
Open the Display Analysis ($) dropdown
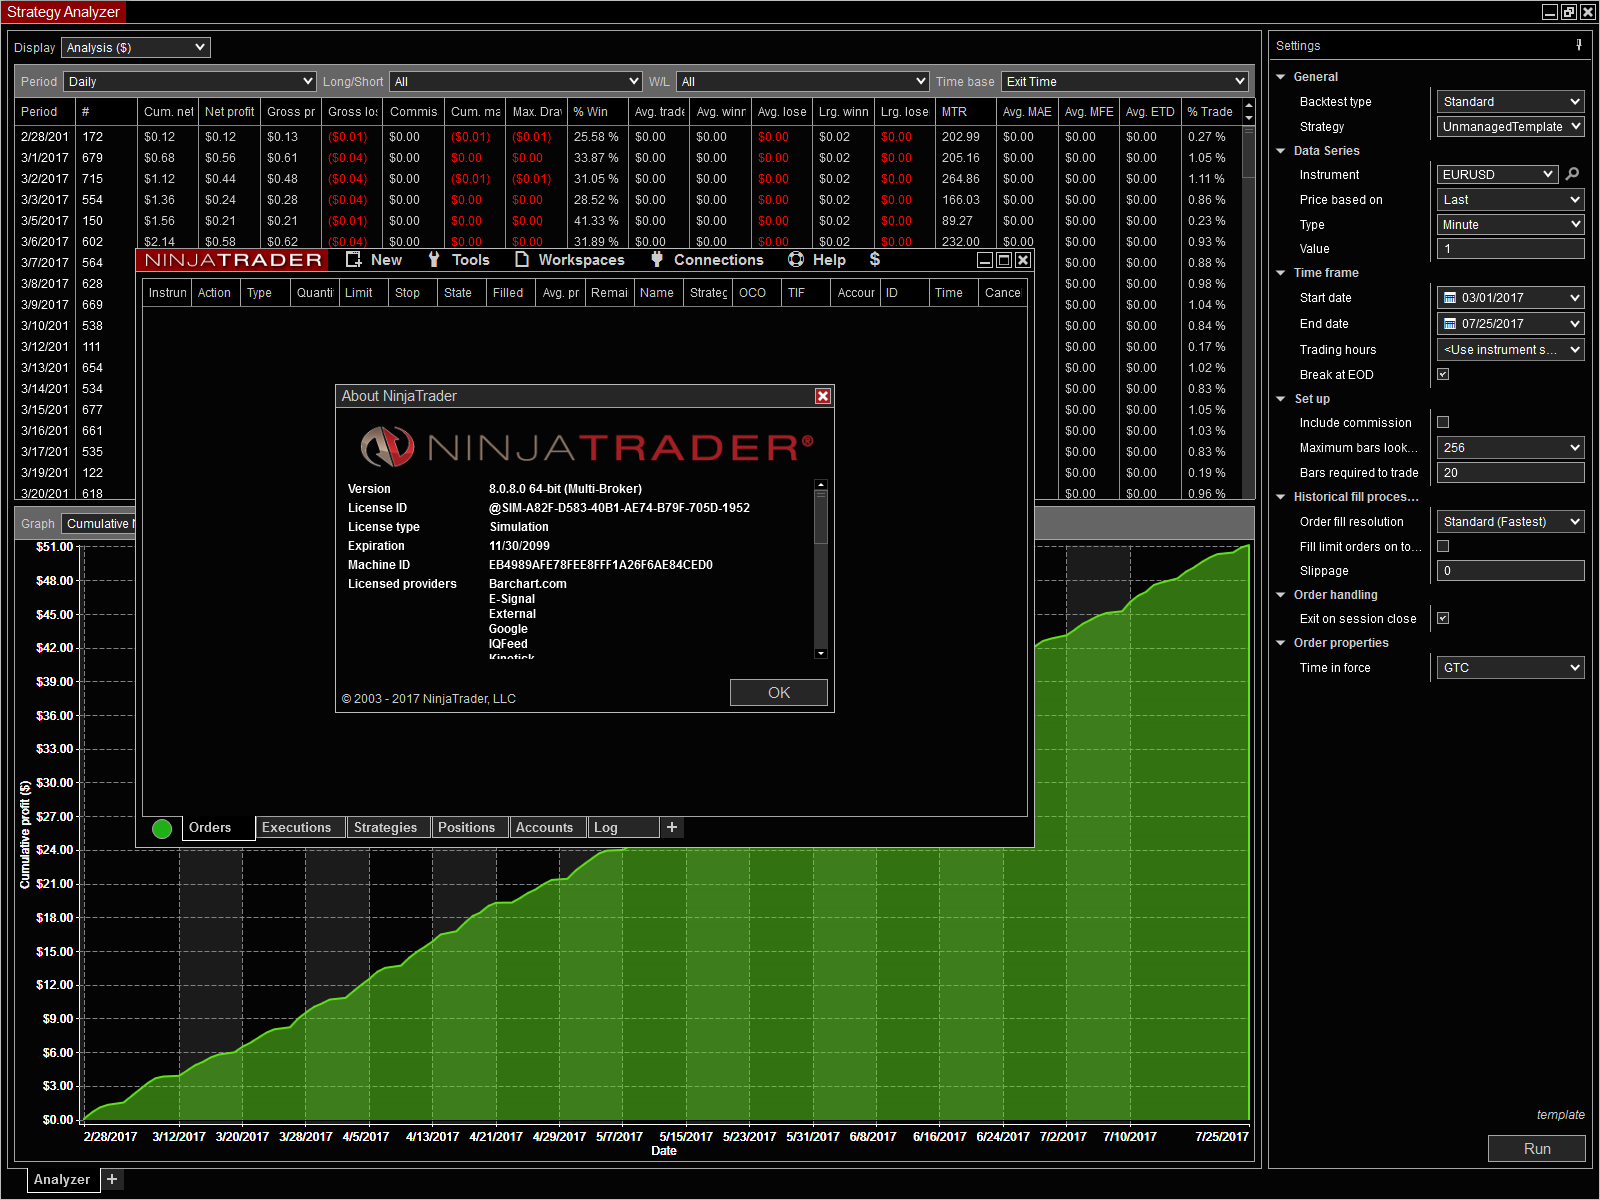coord(136,47)
